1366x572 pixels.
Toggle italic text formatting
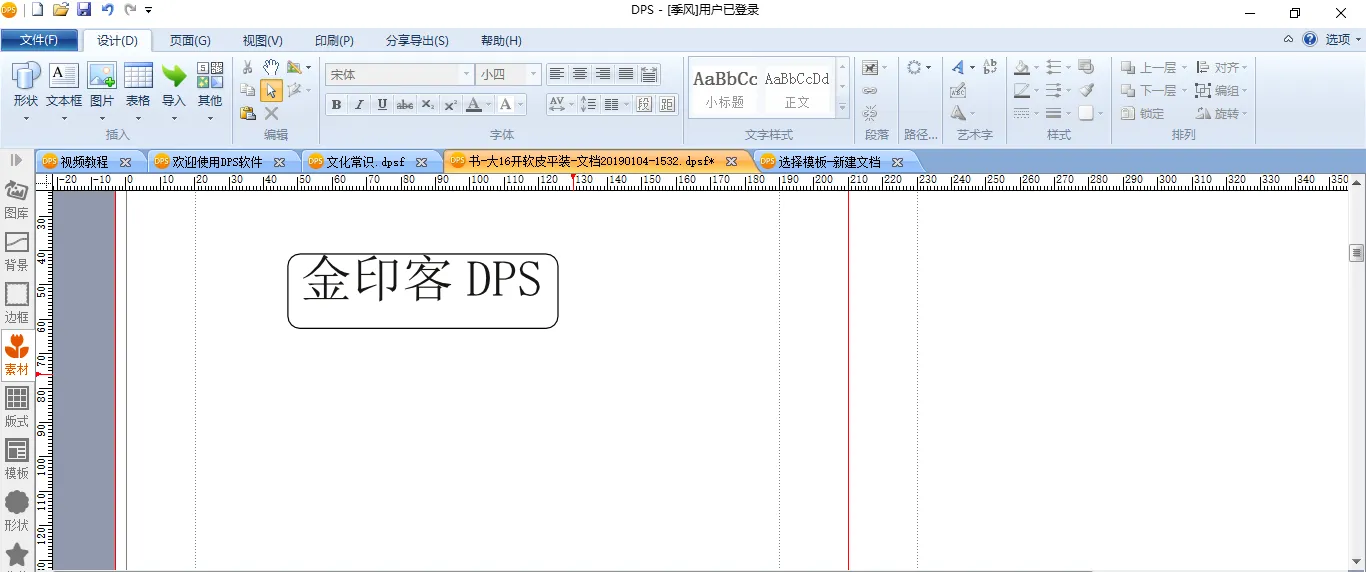[359, 105]
